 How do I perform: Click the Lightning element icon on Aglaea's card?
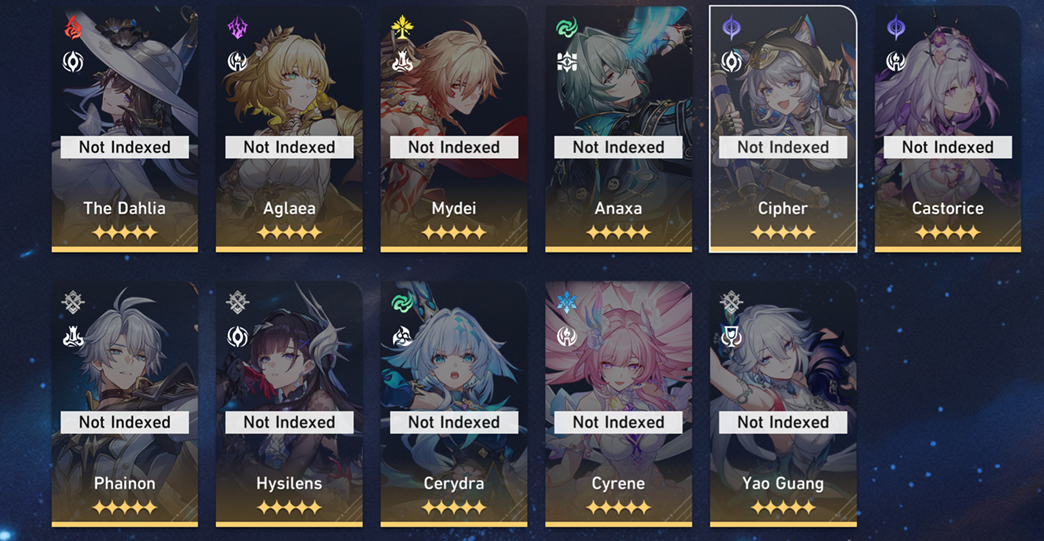237,28
